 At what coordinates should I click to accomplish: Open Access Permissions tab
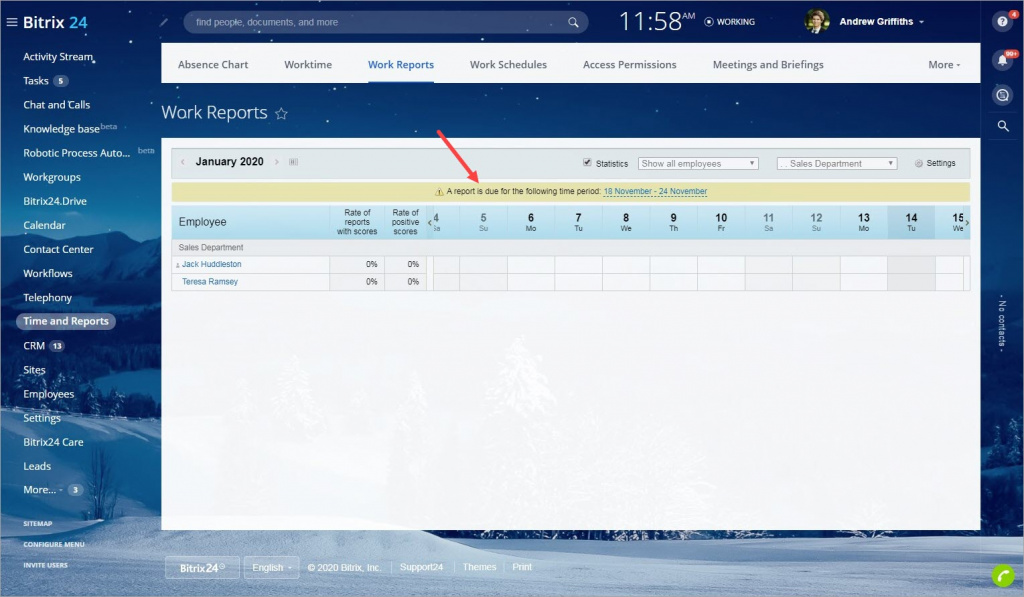click(x=630, y=65)
